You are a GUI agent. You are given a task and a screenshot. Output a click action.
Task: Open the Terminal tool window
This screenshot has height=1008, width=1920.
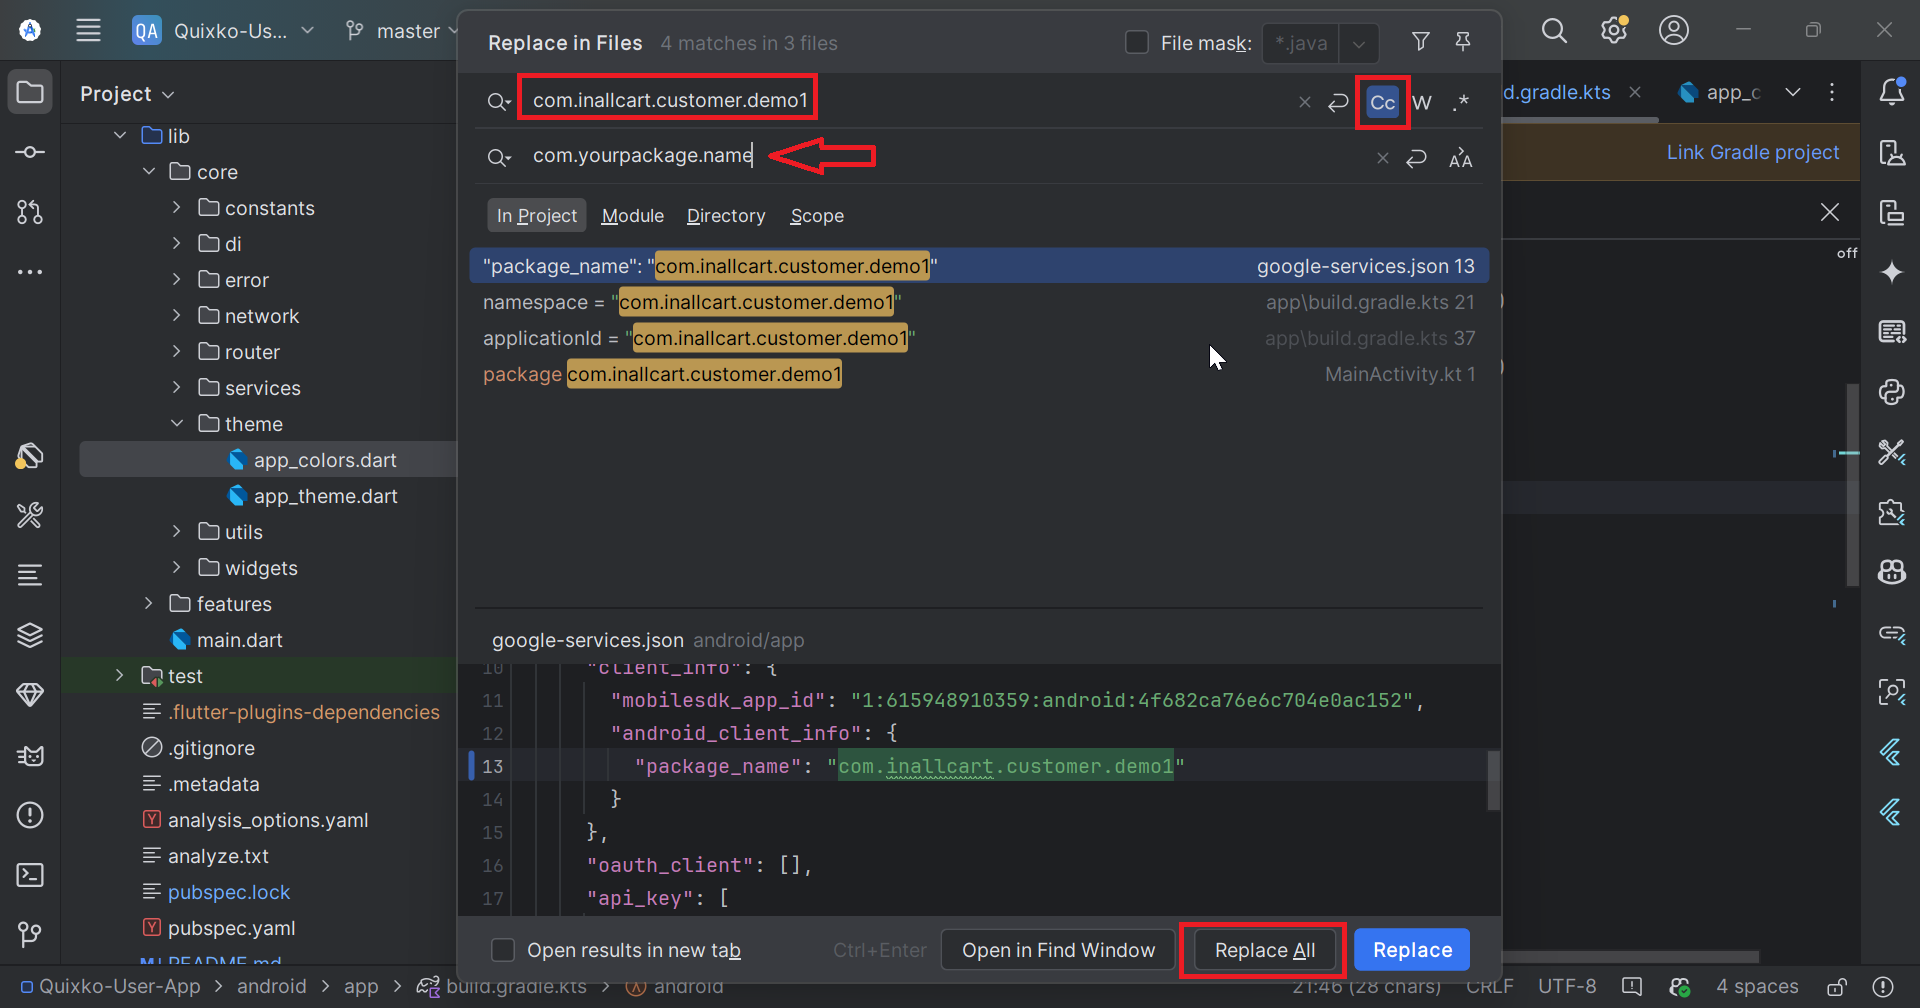30,875
